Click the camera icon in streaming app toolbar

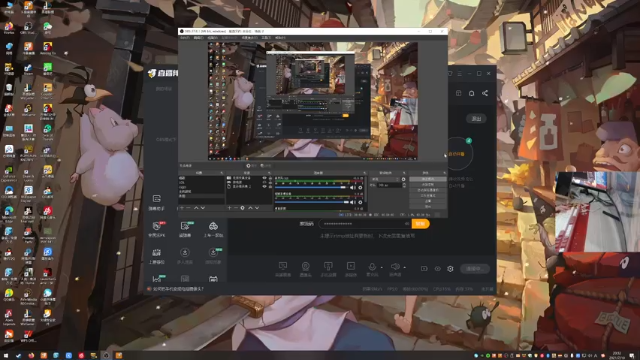pos(305,267)
